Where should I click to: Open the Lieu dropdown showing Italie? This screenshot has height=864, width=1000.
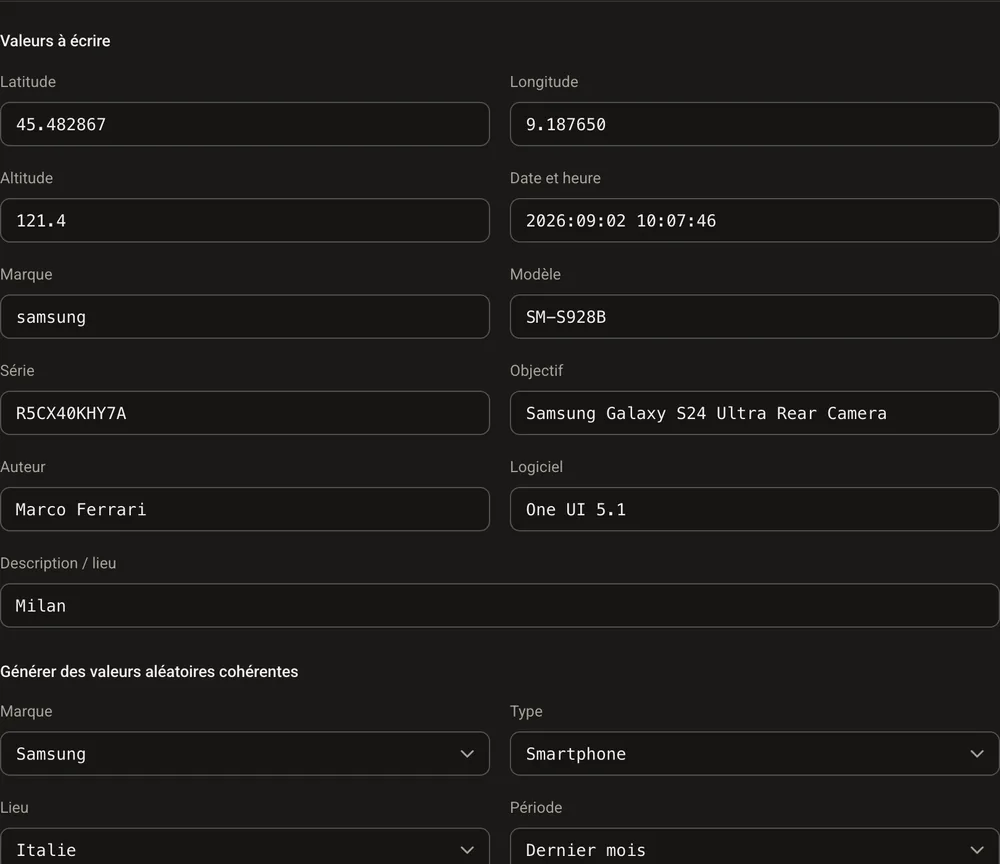(x=245, y=848)
